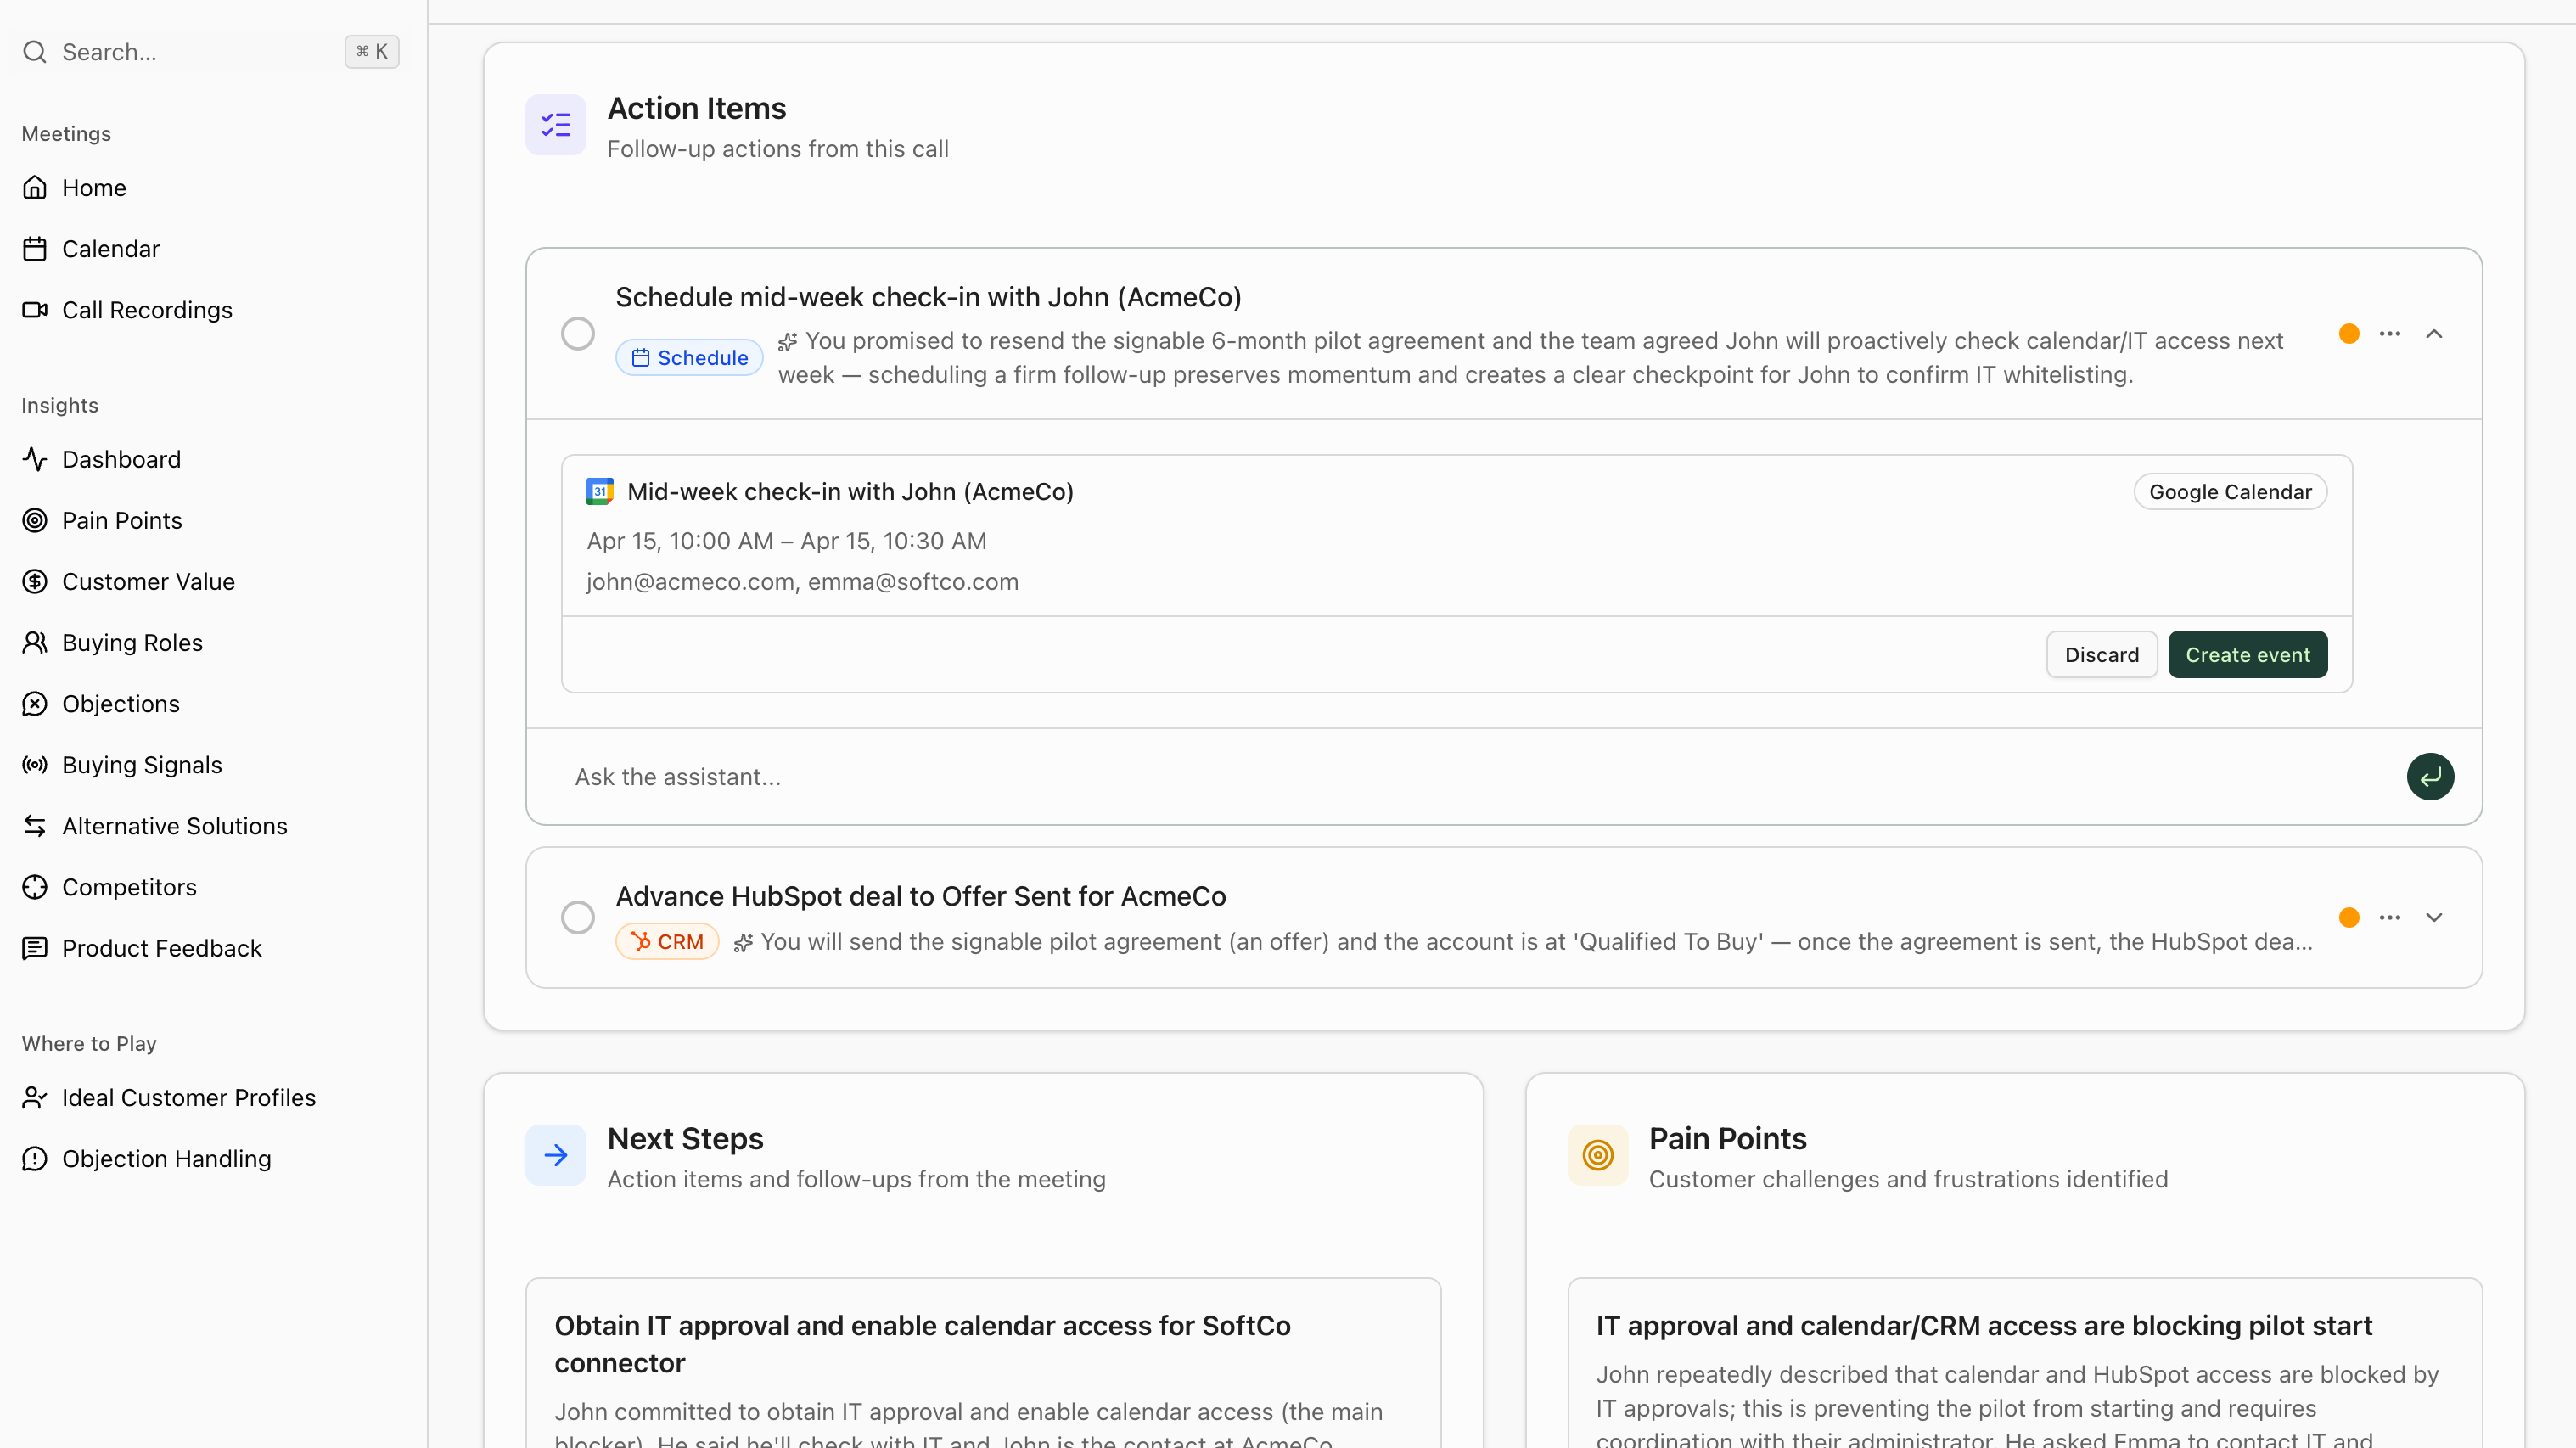This screenshot has width=2576, height=1448.
Task: Mark Schedule mid-week check-in as complete
Action: [577, 334]
